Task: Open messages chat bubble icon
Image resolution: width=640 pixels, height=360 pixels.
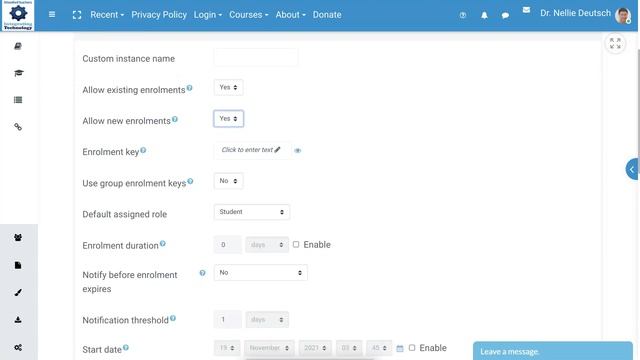Action: coord(505,16)
